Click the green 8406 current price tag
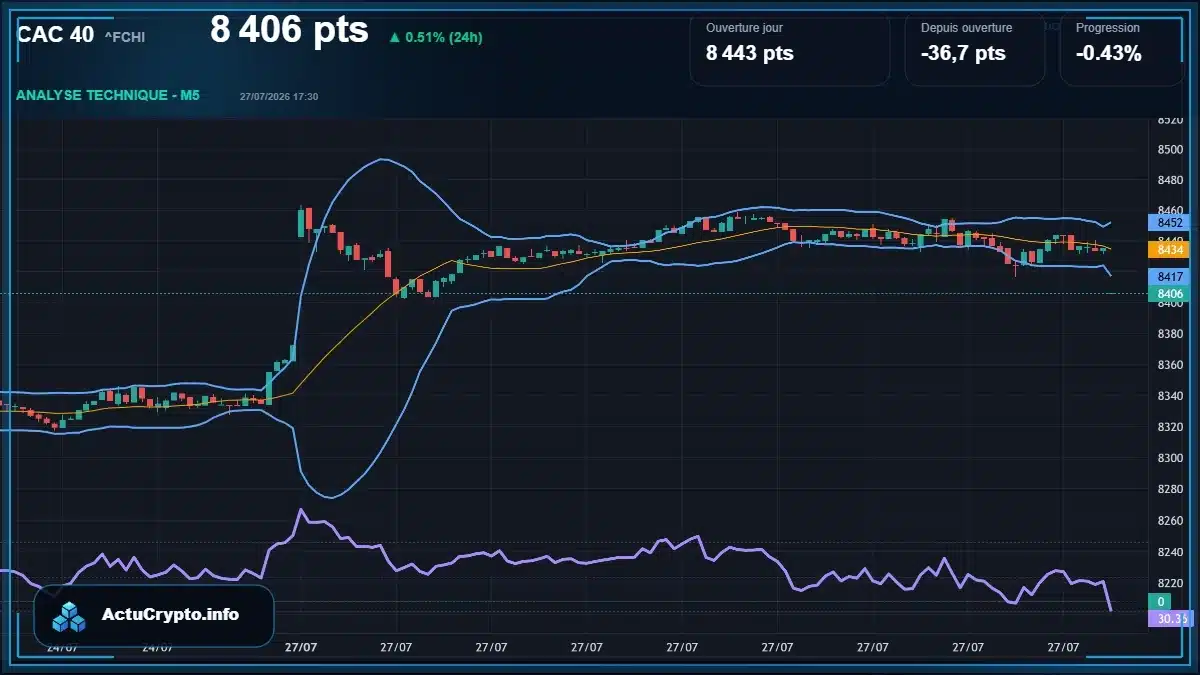This screenshot has width=1200, height=675. (x=1170, y=294)
